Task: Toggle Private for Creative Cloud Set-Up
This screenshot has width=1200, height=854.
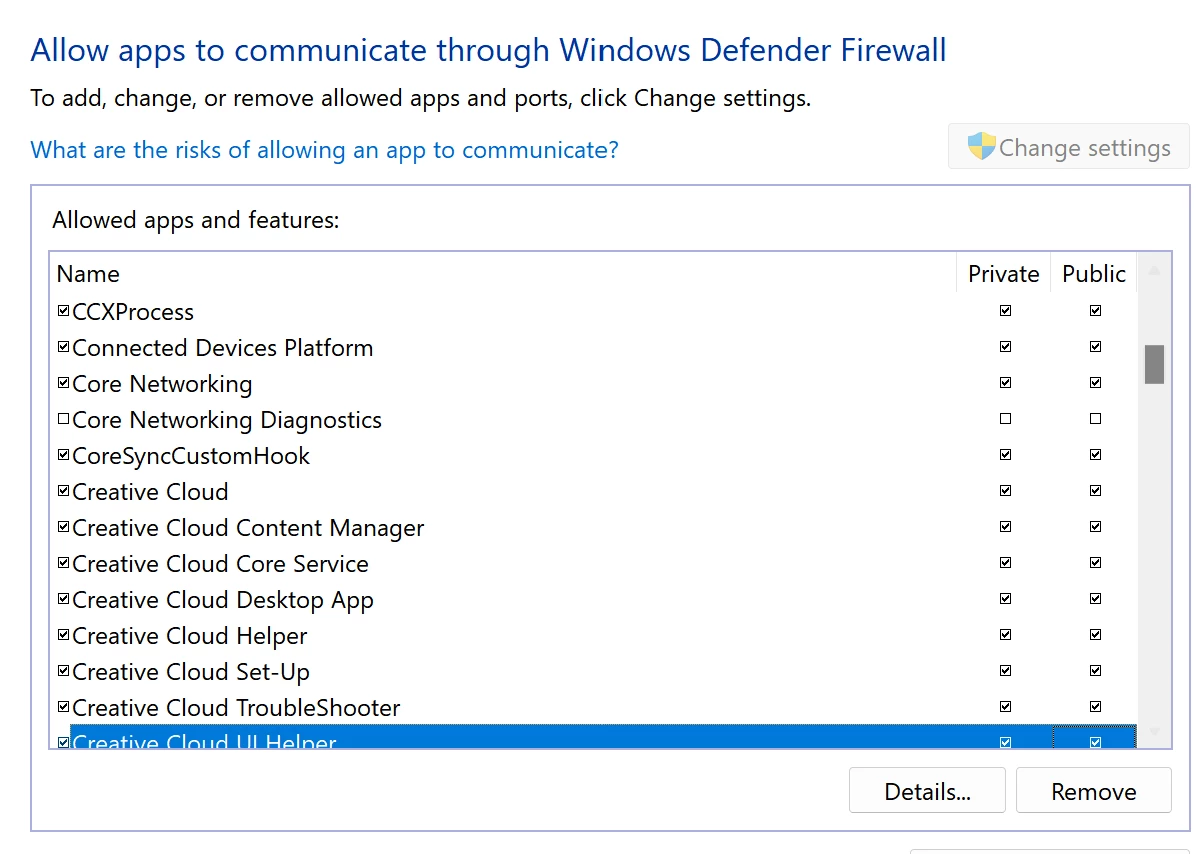Action: click(1005, 671)
